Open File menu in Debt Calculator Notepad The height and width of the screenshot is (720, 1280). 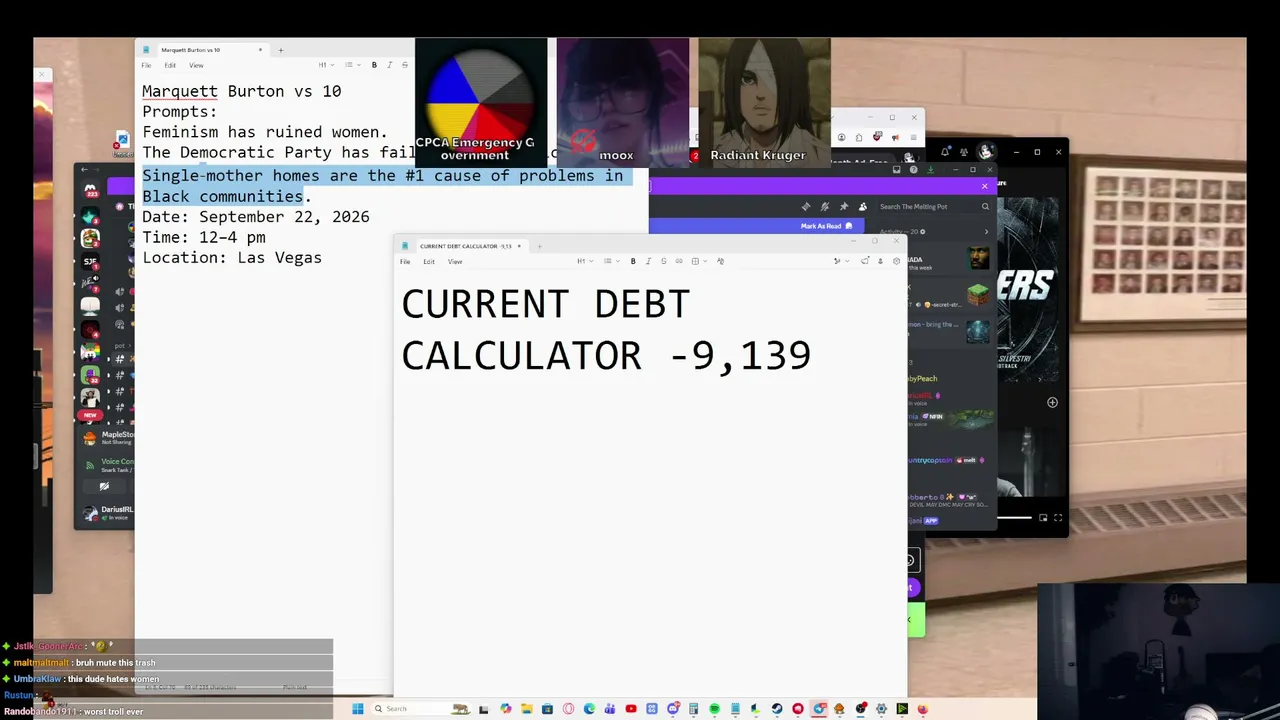405,262
